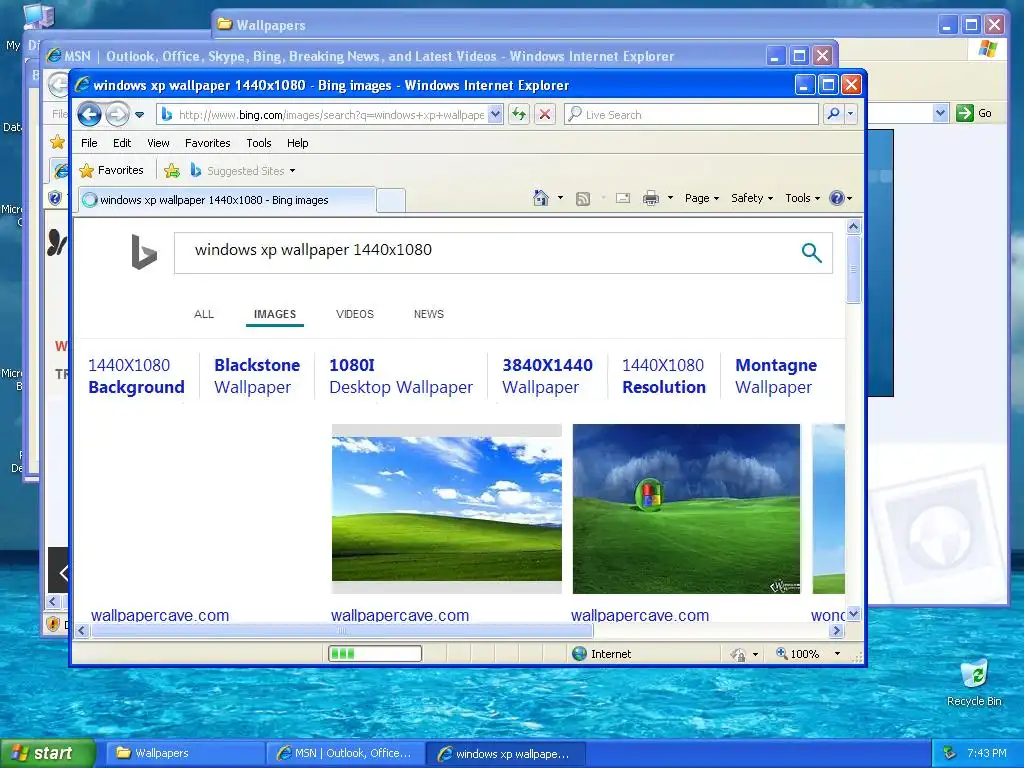Open the XP logo hill thumbnail

click(x=686, y=509)
